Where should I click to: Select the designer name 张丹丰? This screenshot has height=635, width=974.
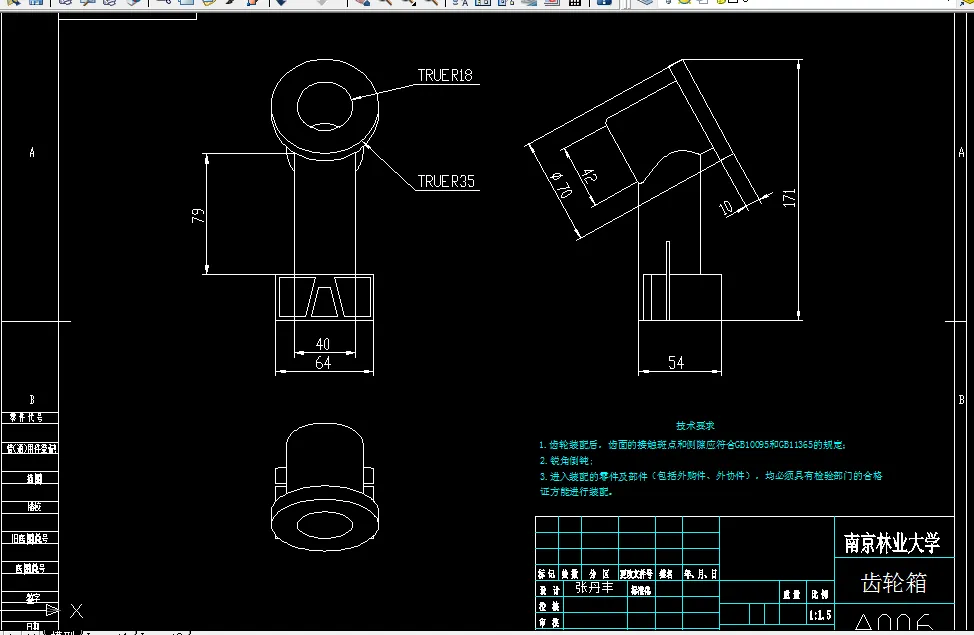pyautogui.click(x=594, y=587)
